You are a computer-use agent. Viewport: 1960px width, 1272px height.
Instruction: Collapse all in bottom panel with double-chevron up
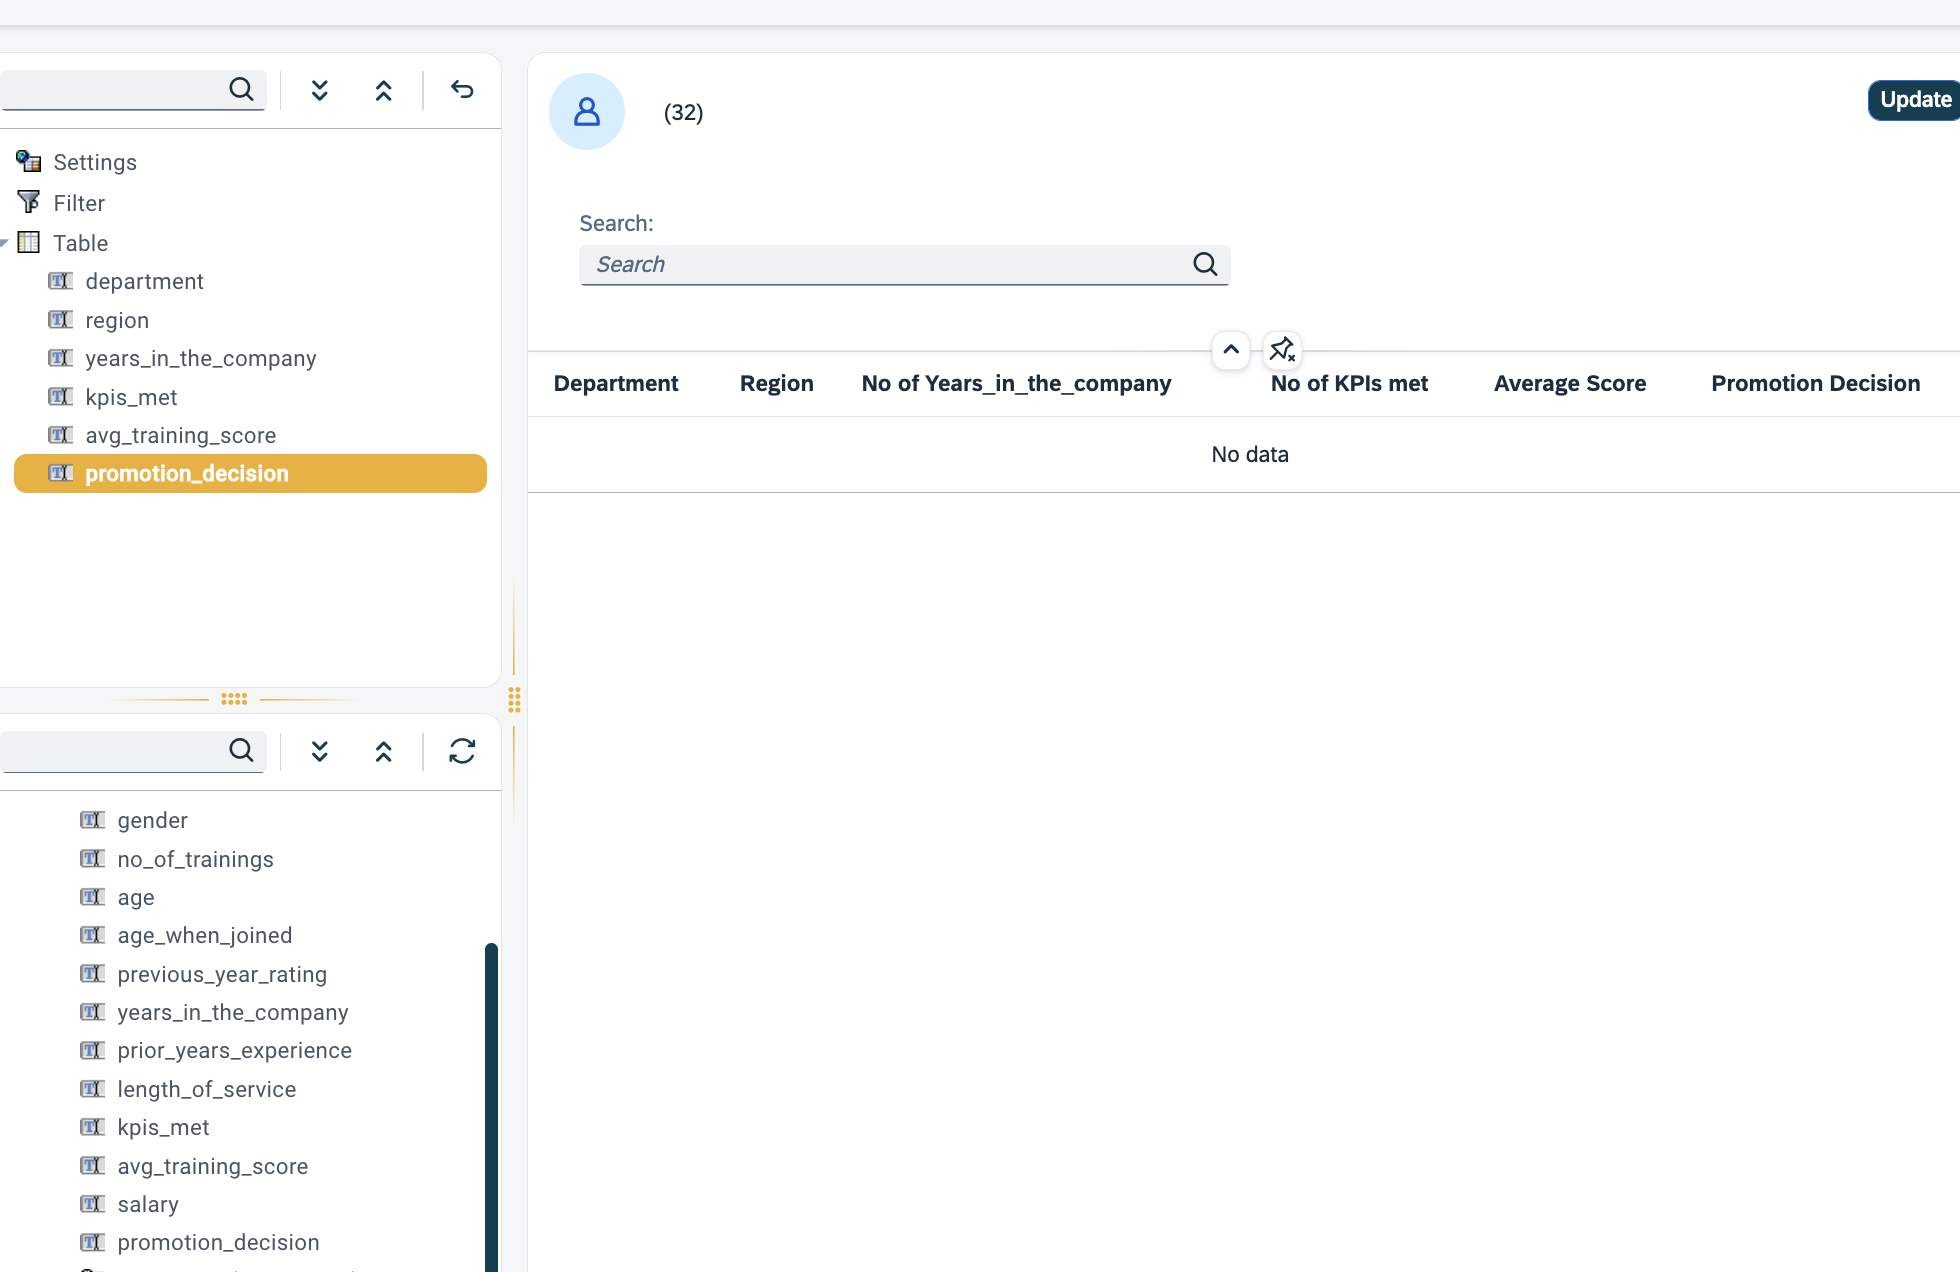pos(384,751)
